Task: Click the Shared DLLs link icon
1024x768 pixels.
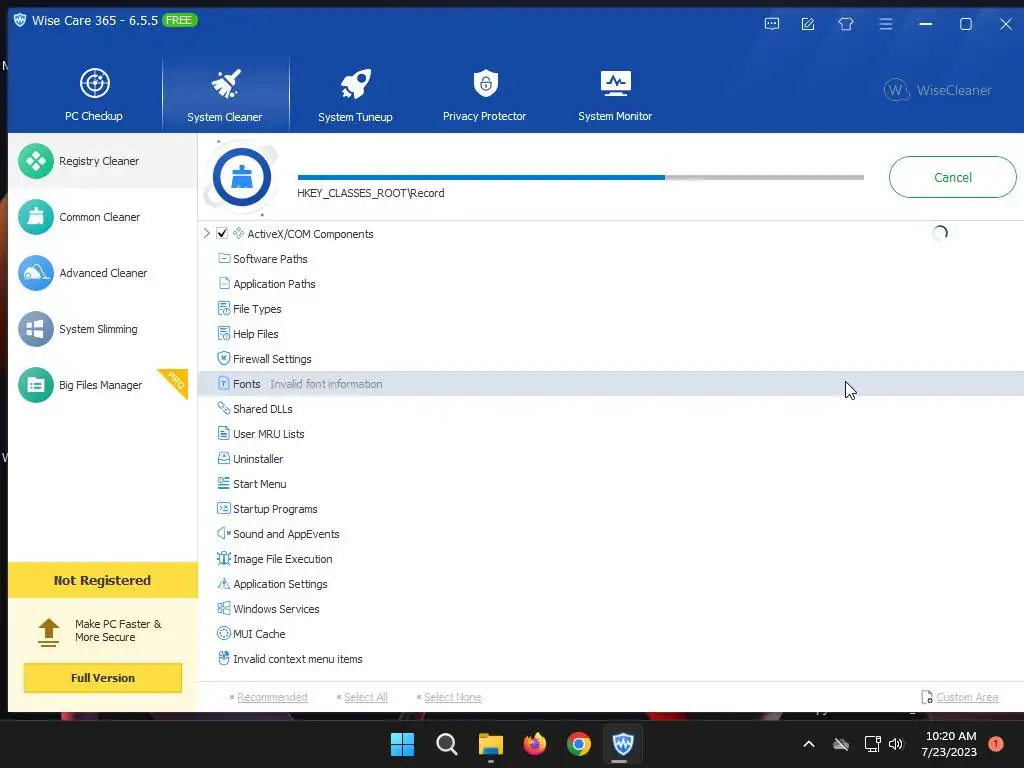Action: click(x=223, y=409)
